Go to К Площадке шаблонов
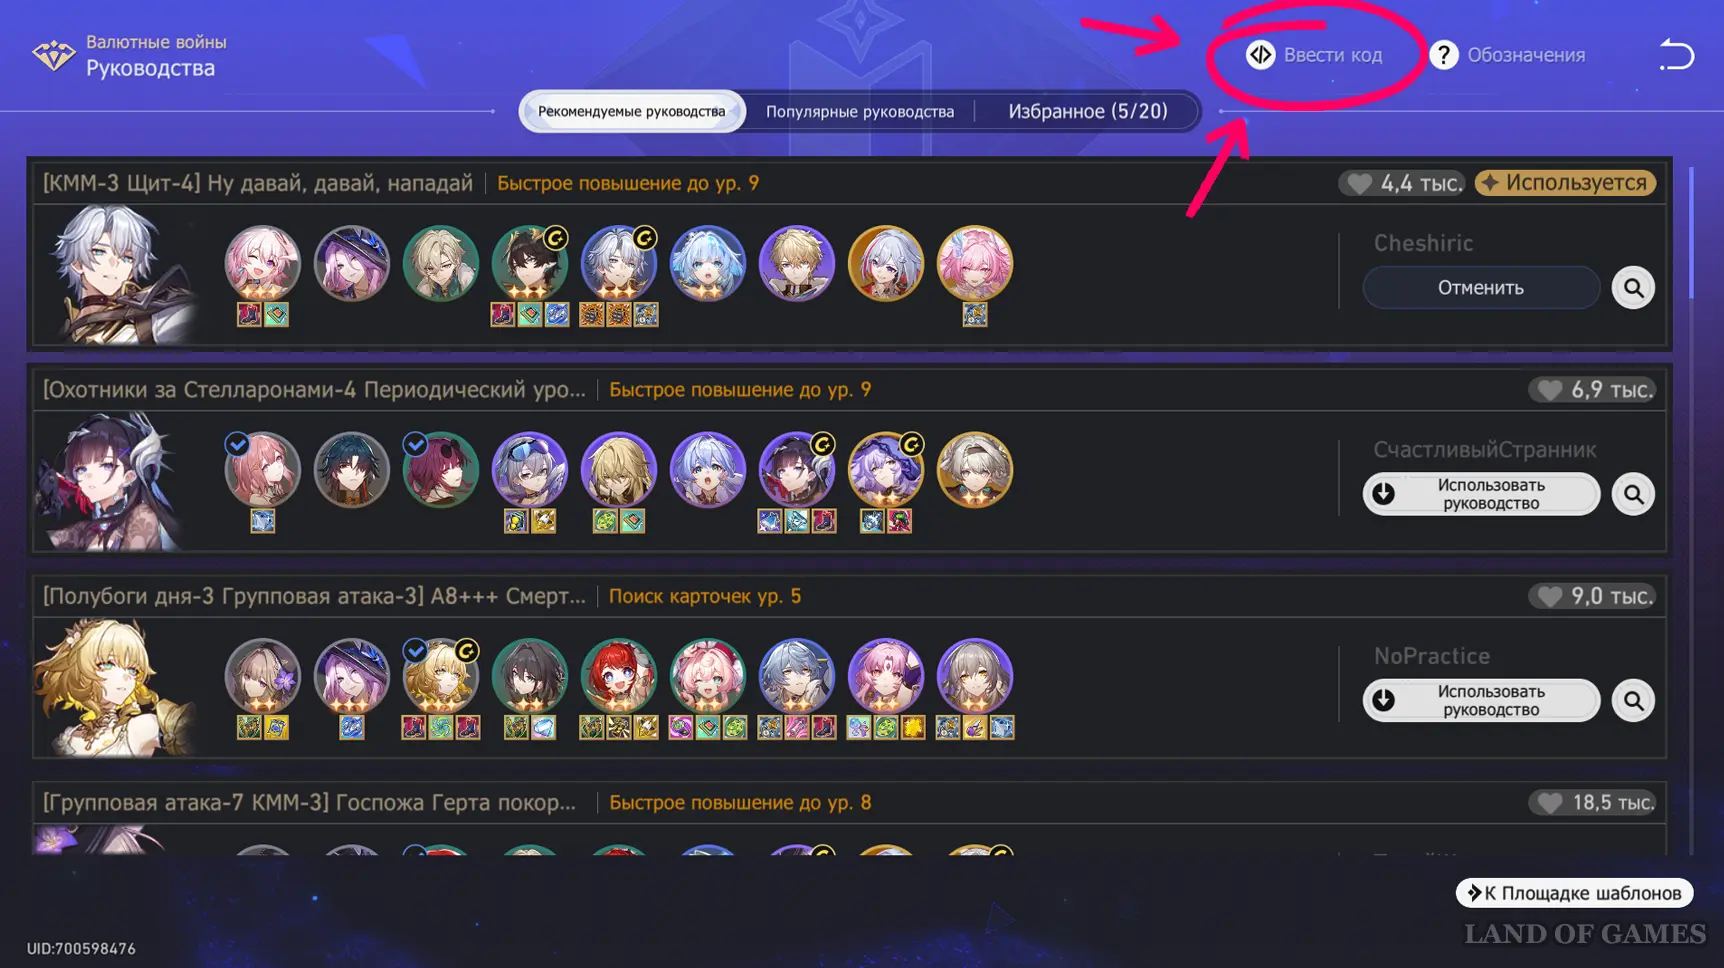1724x968 pixels. (x=1574, y=893)
